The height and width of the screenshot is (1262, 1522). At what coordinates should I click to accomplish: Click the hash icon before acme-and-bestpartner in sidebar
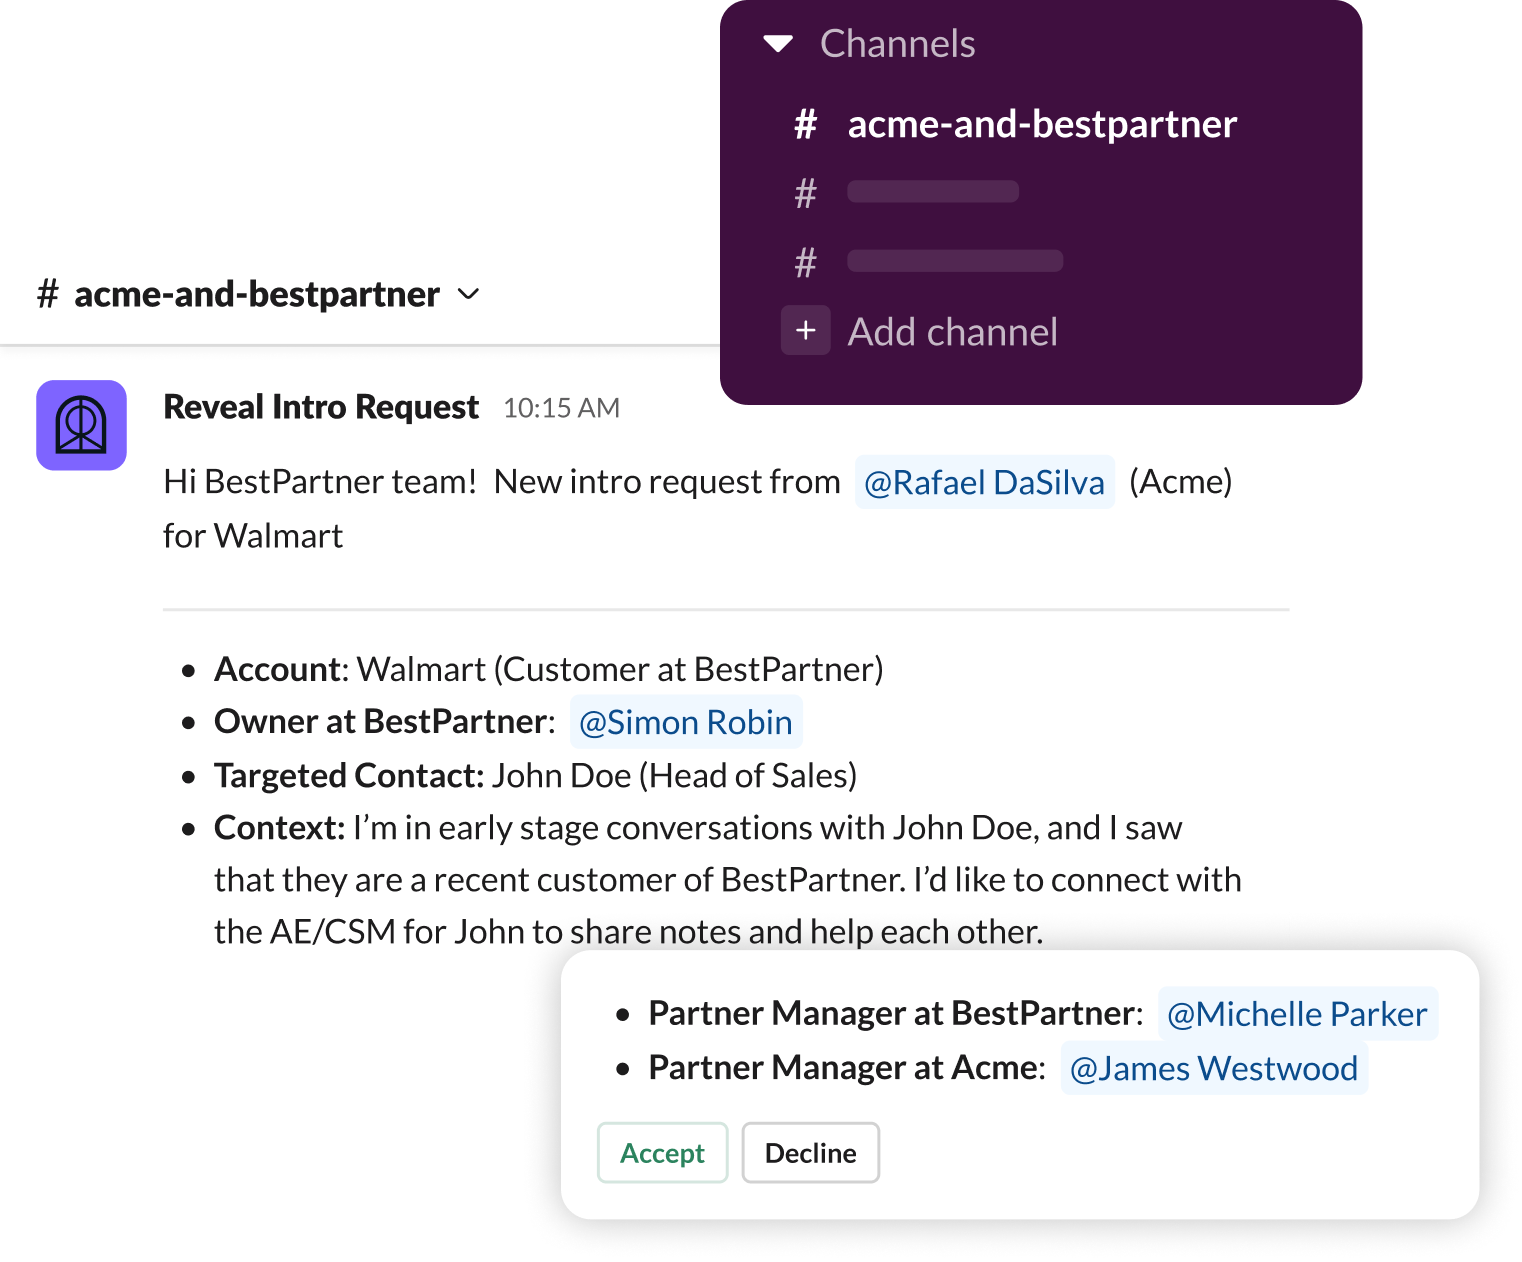click(x=805, y=124)
